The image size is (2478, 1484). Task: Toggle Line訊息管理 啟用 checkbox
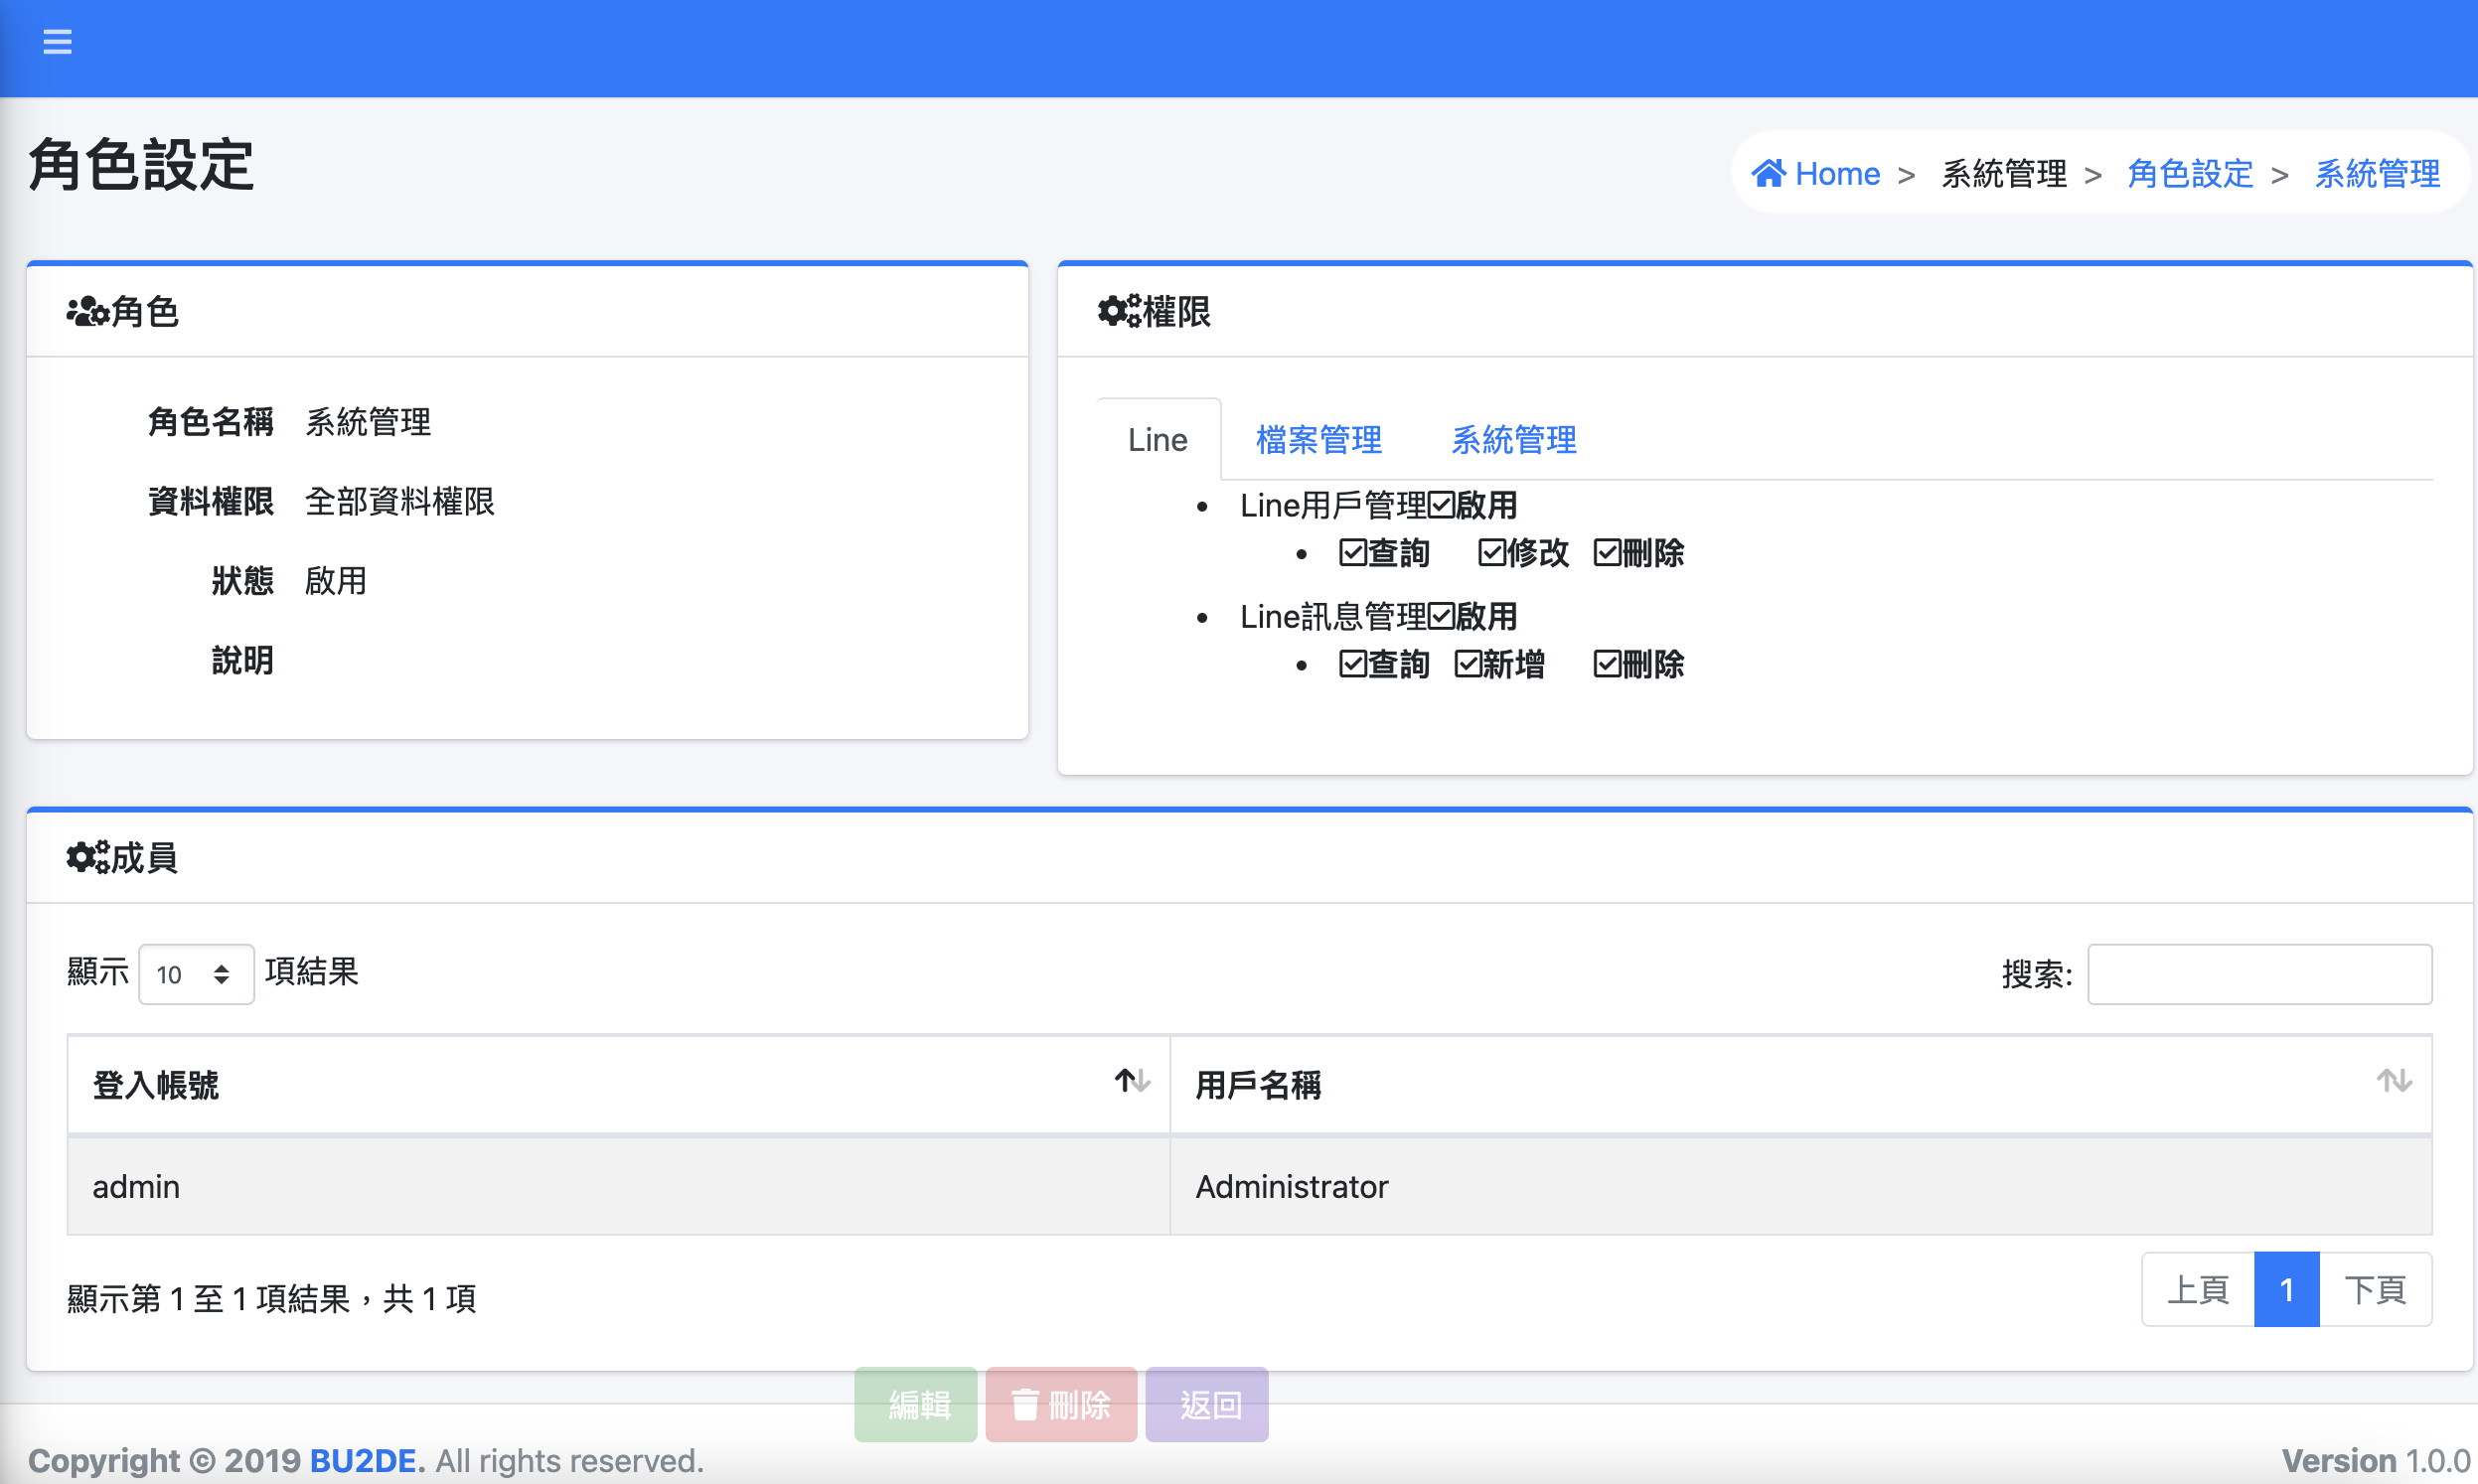[1441, 616]
